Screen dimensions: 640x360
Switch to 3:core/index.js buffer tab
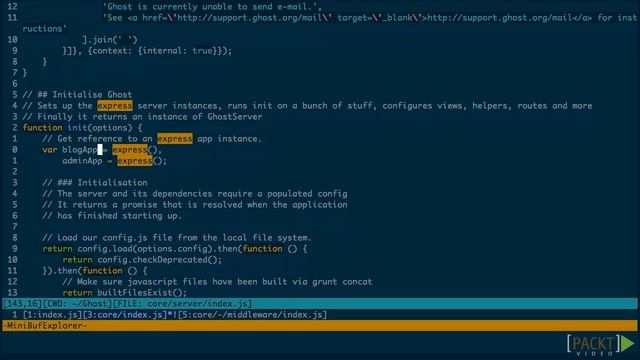(x=124, y=315)
